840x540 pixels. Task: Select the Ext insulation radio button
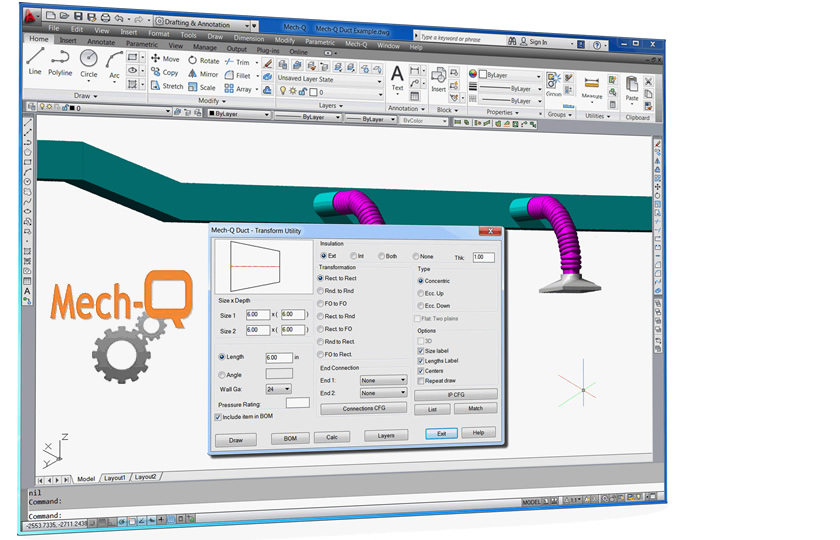coord(323,256)
